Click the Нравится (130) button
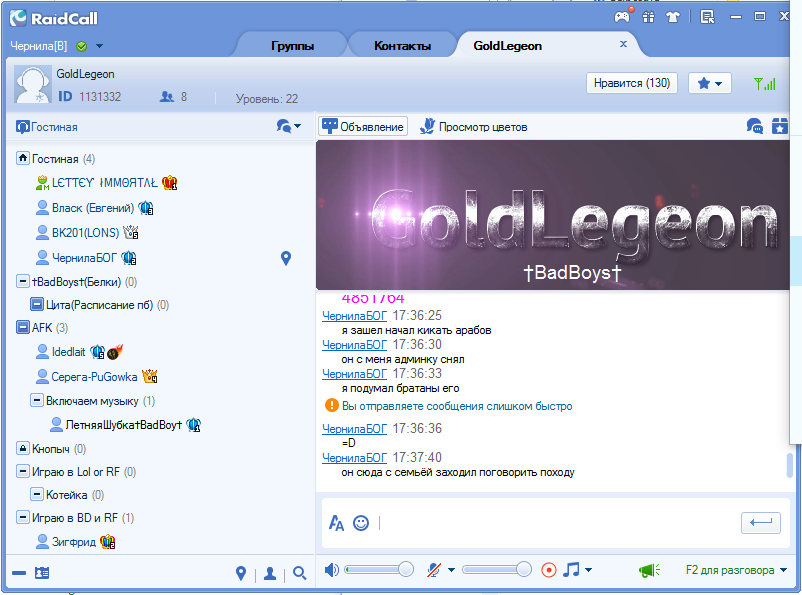The height and width of the screenshot is (595, 802). tap(632, 83)
